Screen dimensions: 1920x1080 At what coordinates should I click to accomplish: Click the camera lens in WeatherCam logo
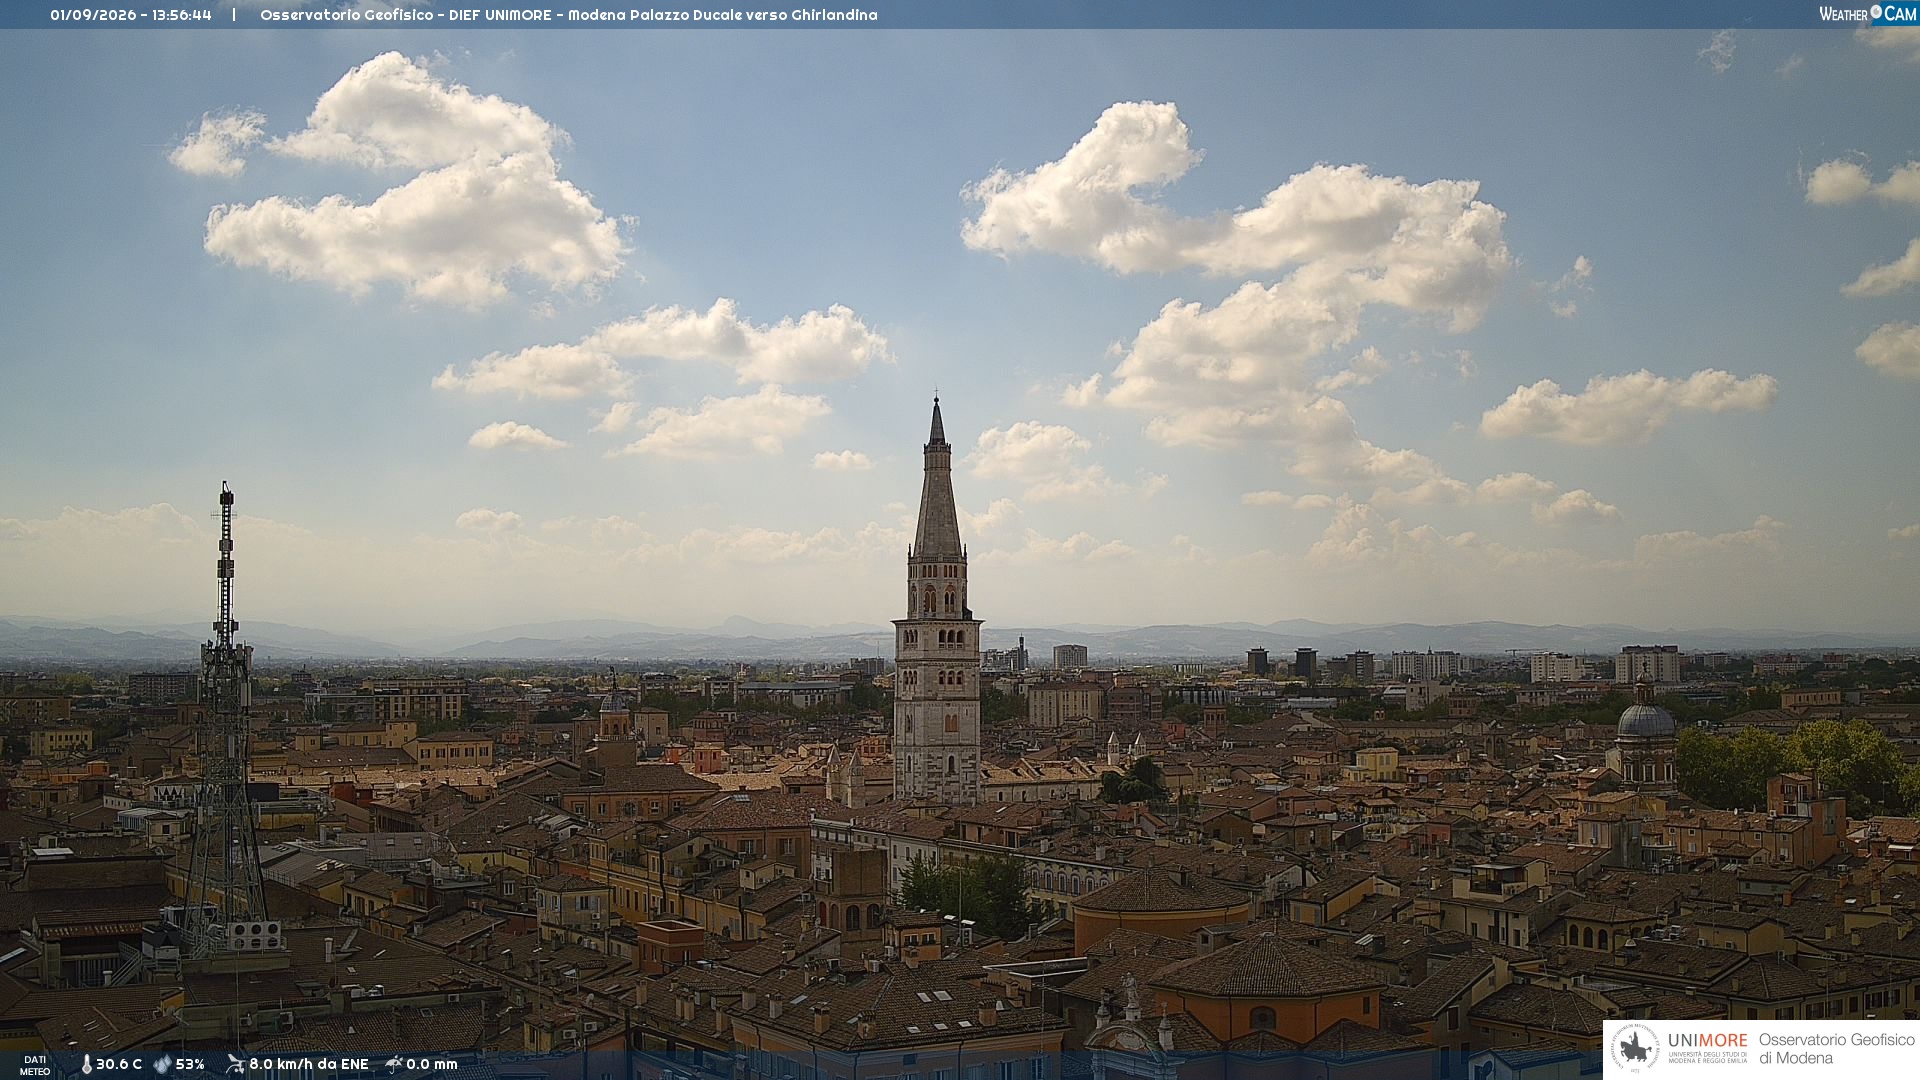click(1876, 12)
